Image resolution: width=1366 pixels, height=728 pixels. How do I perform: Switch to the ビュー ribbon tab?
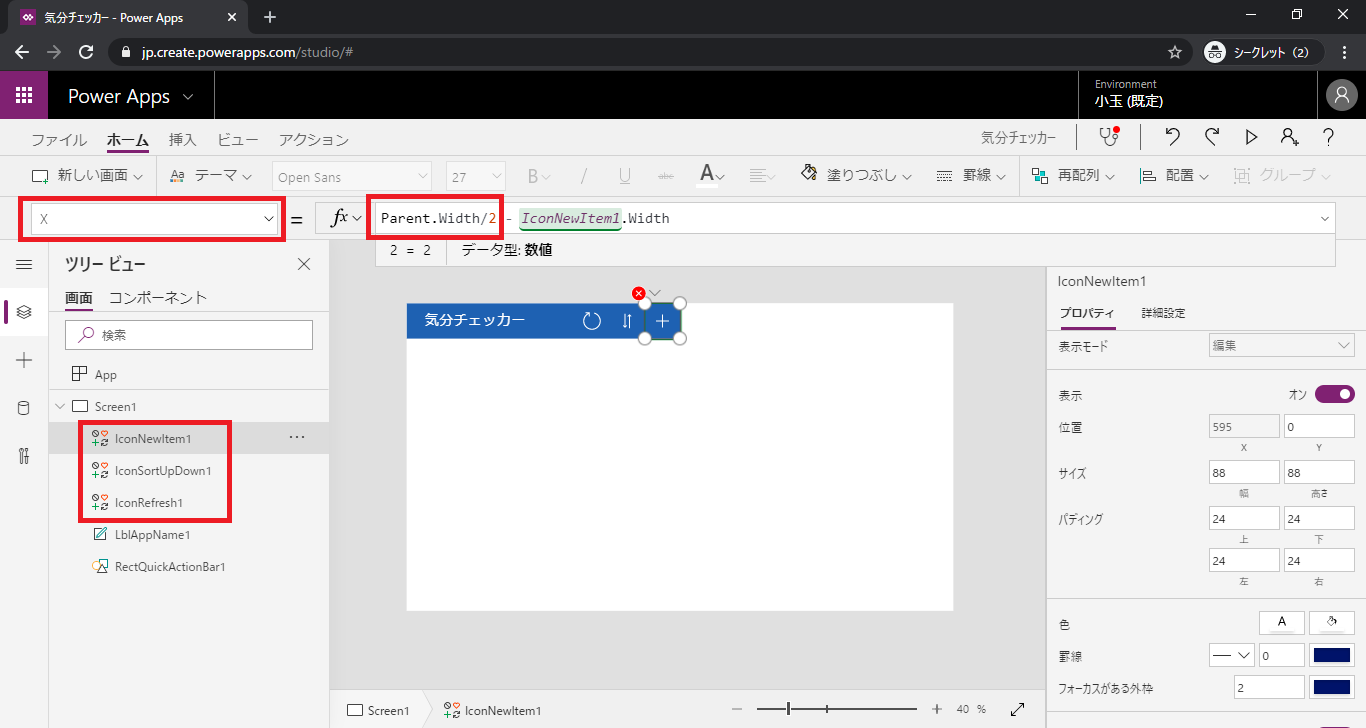[x=238, y=139]
